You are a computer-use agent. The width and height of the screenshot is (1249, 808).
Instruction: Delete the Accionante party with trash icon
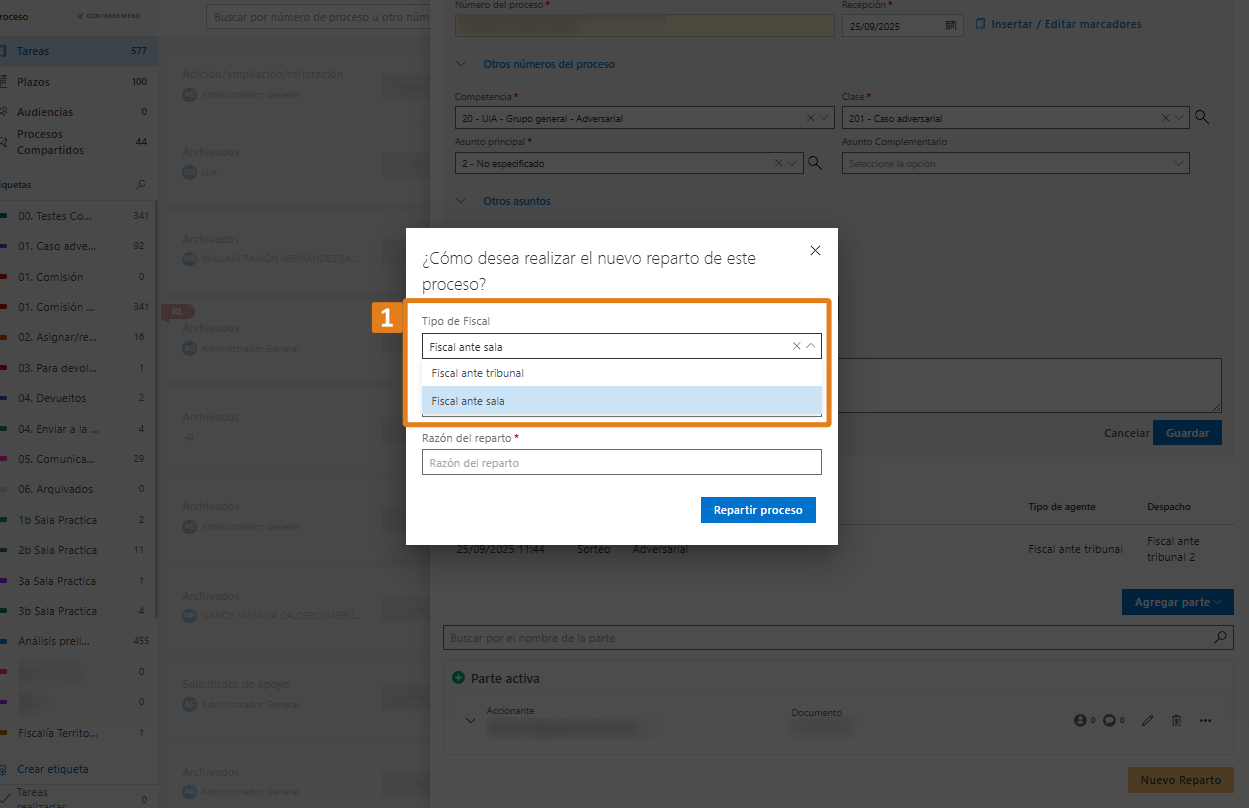(x=1176, y=720)
